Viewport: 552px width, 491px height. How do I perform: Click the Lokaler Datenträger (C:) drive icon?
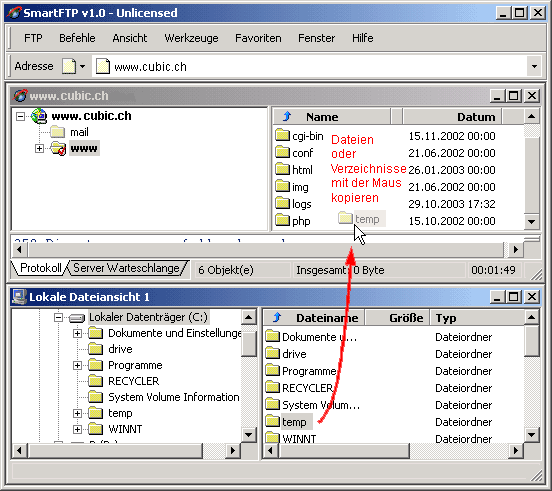click(77, 318)
